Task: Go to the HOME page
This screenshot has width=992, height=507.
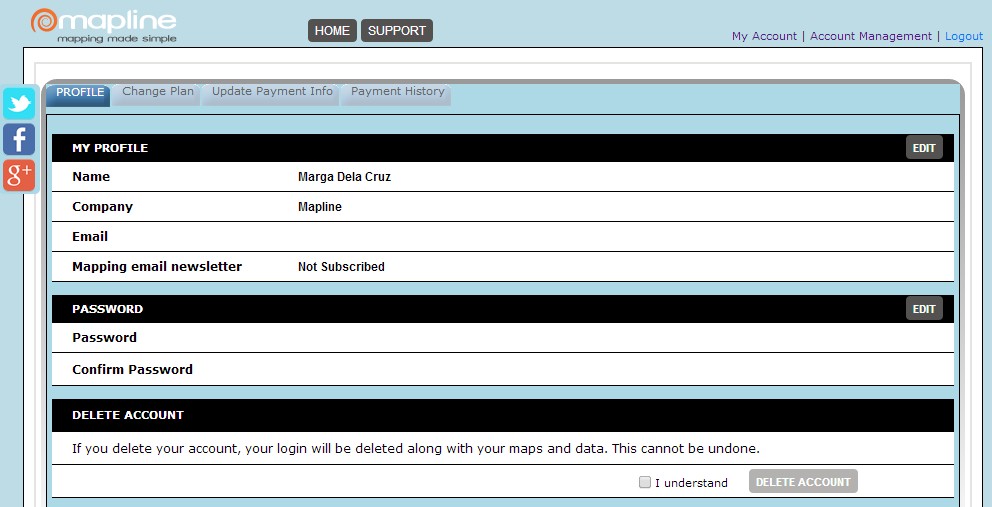Action: [332, 30]
